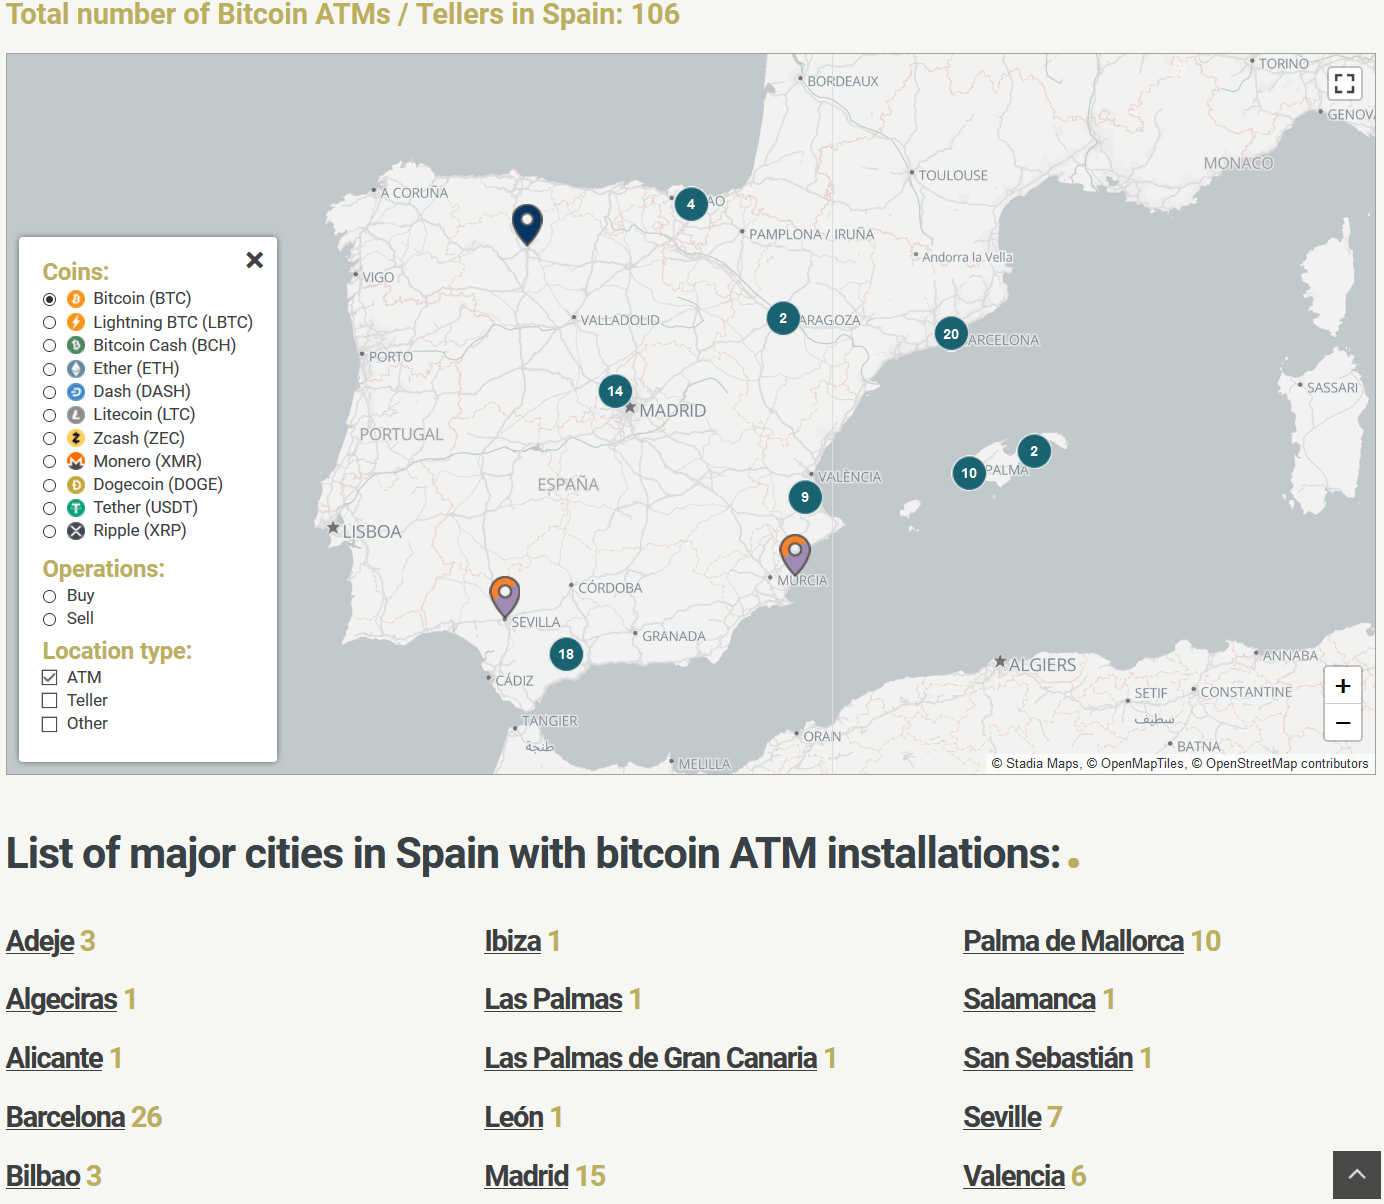The width and height of the screenshot is (1384, 1204).
Task: Open the cluster marker showing 18
Action: point(566,654)
